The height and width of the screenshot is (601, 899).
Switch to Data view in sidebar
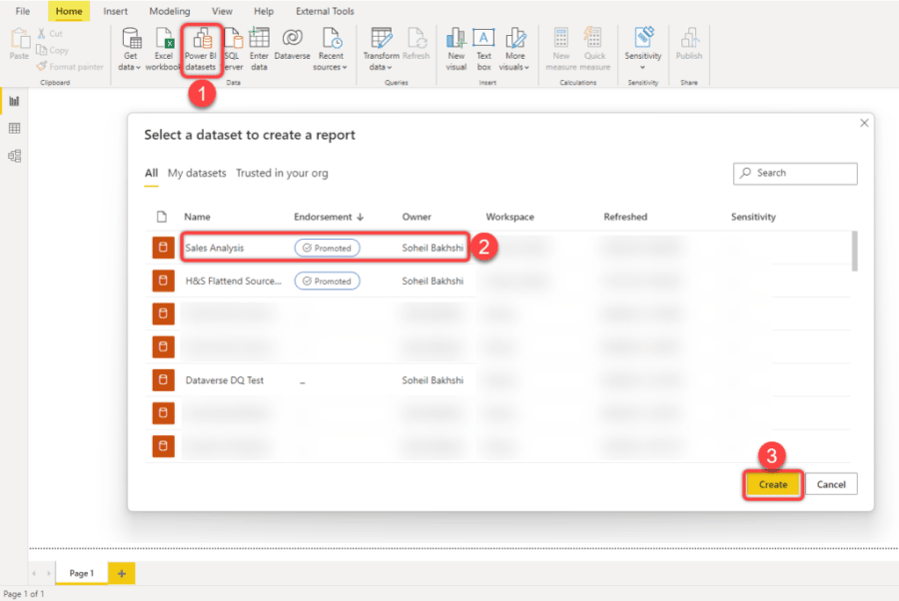pyautogui.click(x=14, y=128)
